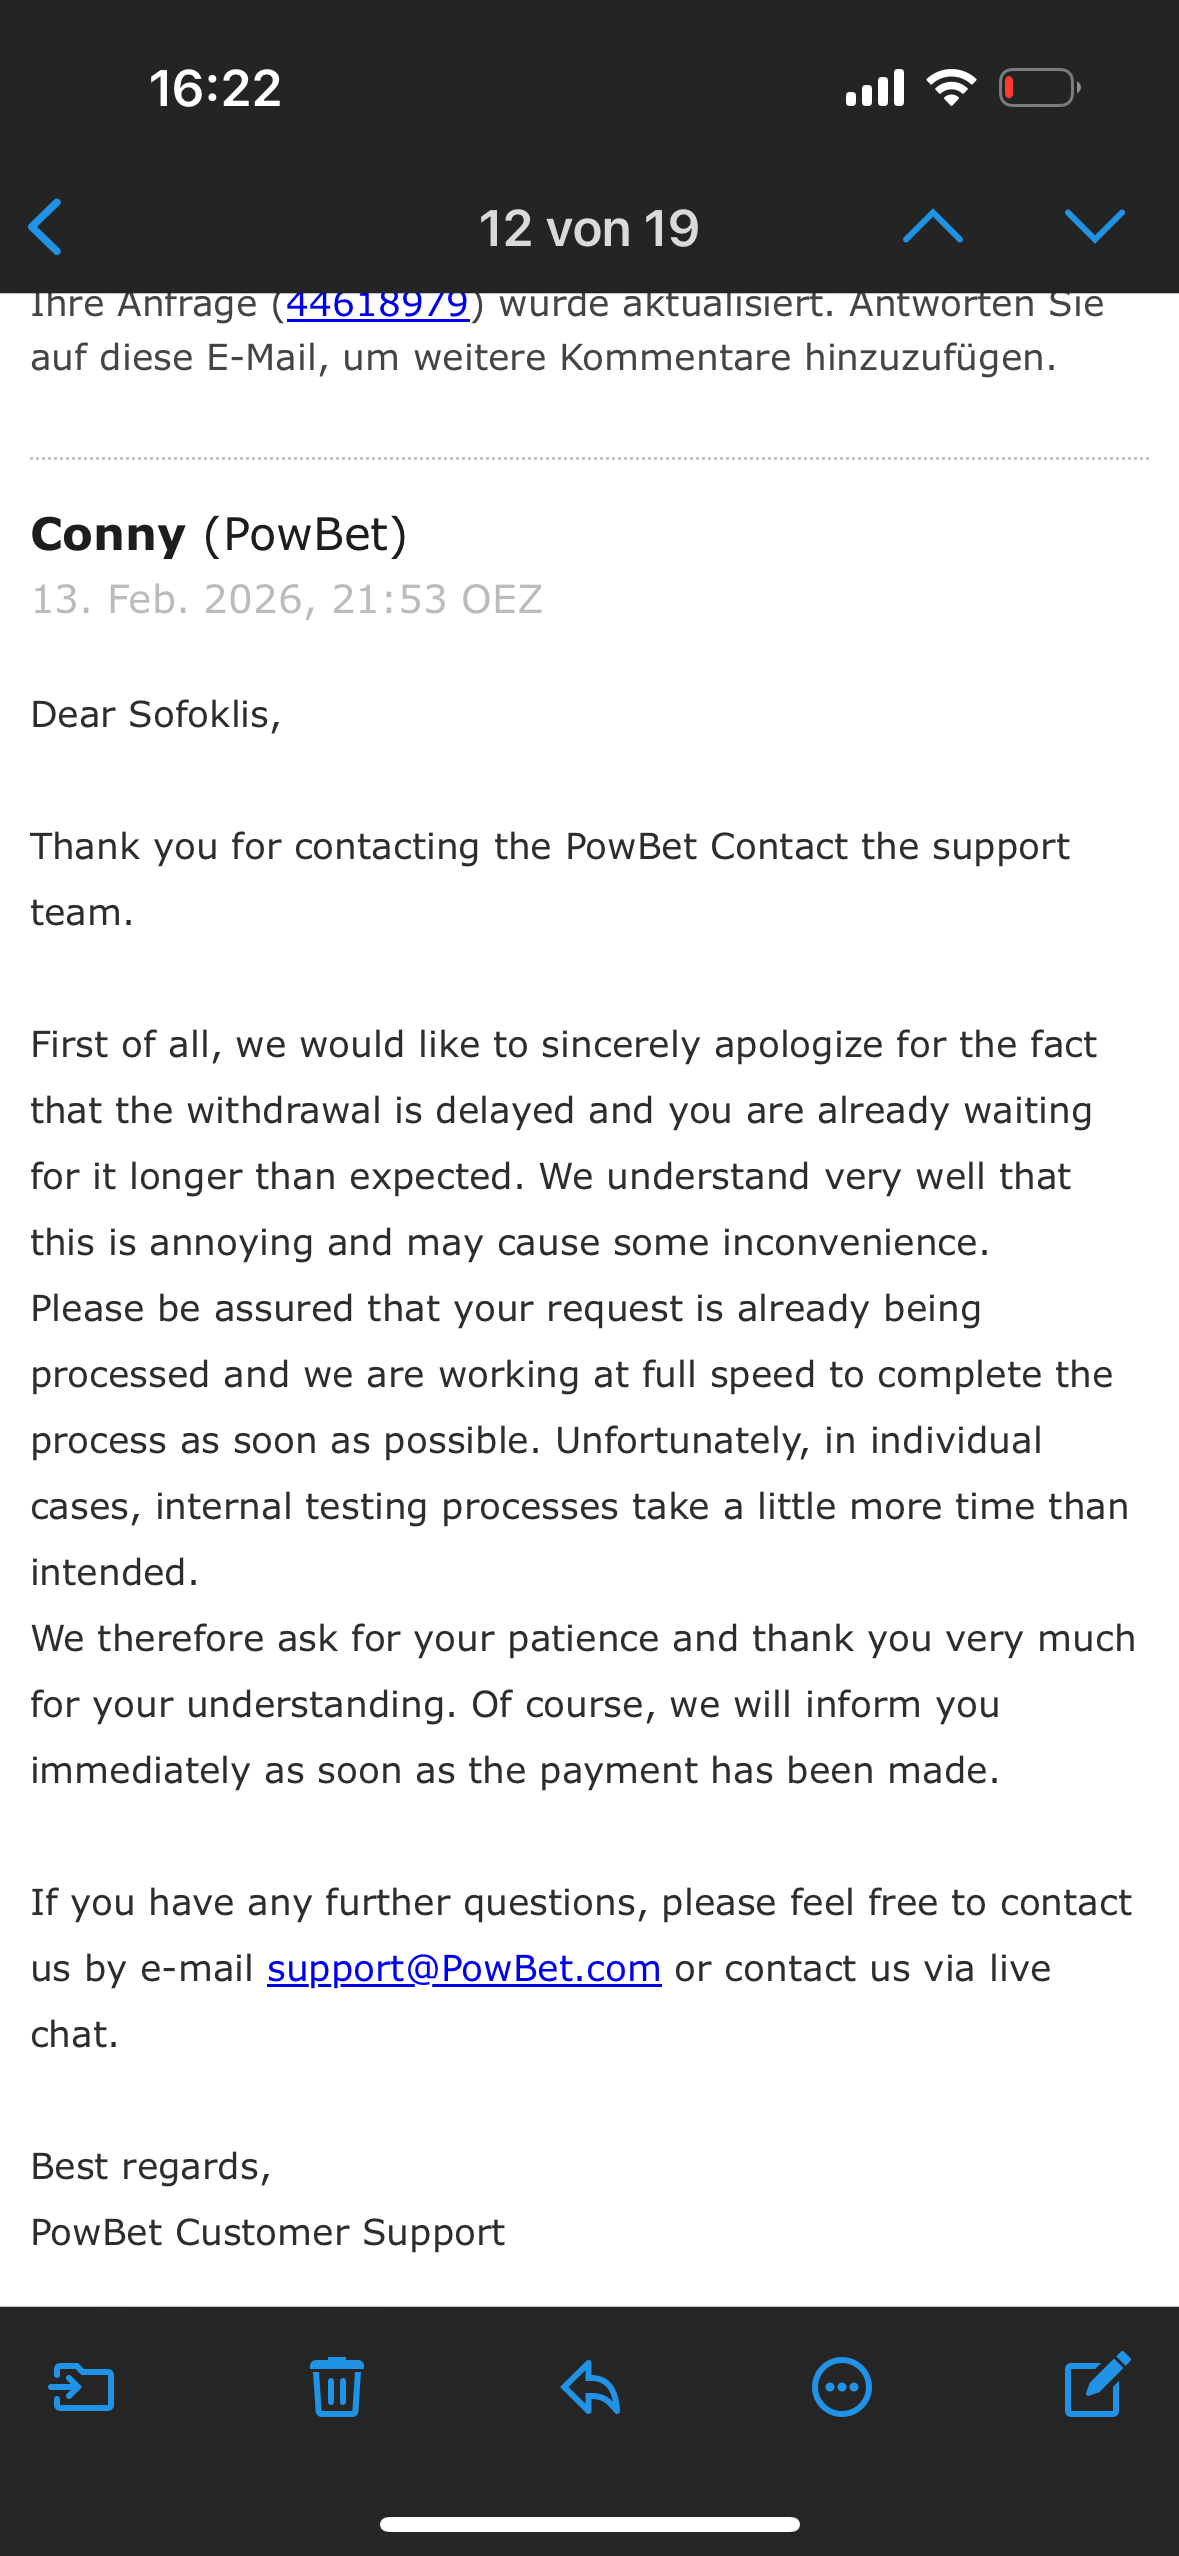Tap the 16:22 clock in status bar
Screen dimensions: 1179x2556
(x=215, y=88)
